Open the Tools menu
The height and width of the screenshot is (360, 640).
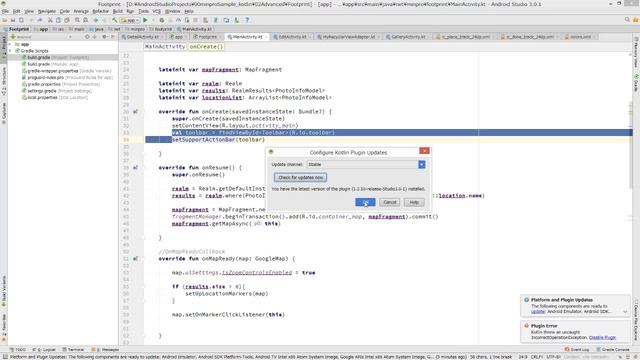(143, 11)
